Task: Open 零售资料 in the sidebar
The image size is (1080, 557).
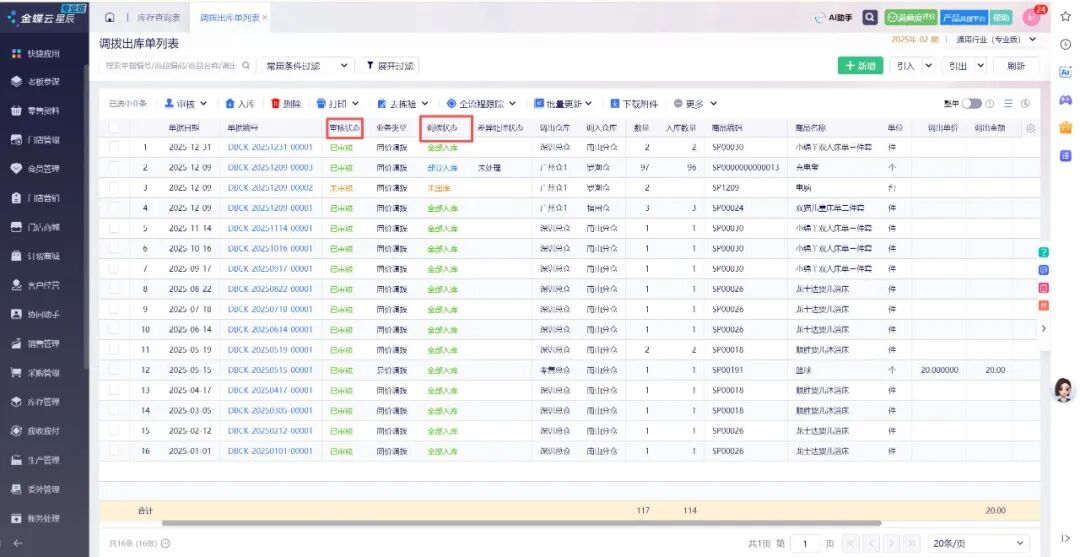Action: pyautogui.click(x=36, y=111)
